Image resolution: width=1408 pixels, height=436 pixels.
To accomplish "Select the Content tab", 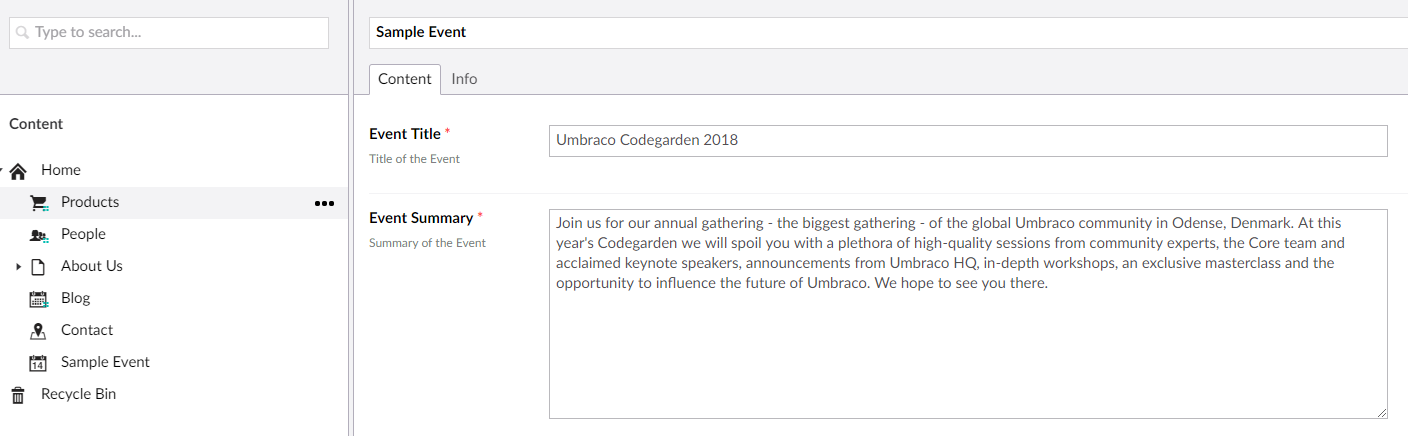I will 405,79.
